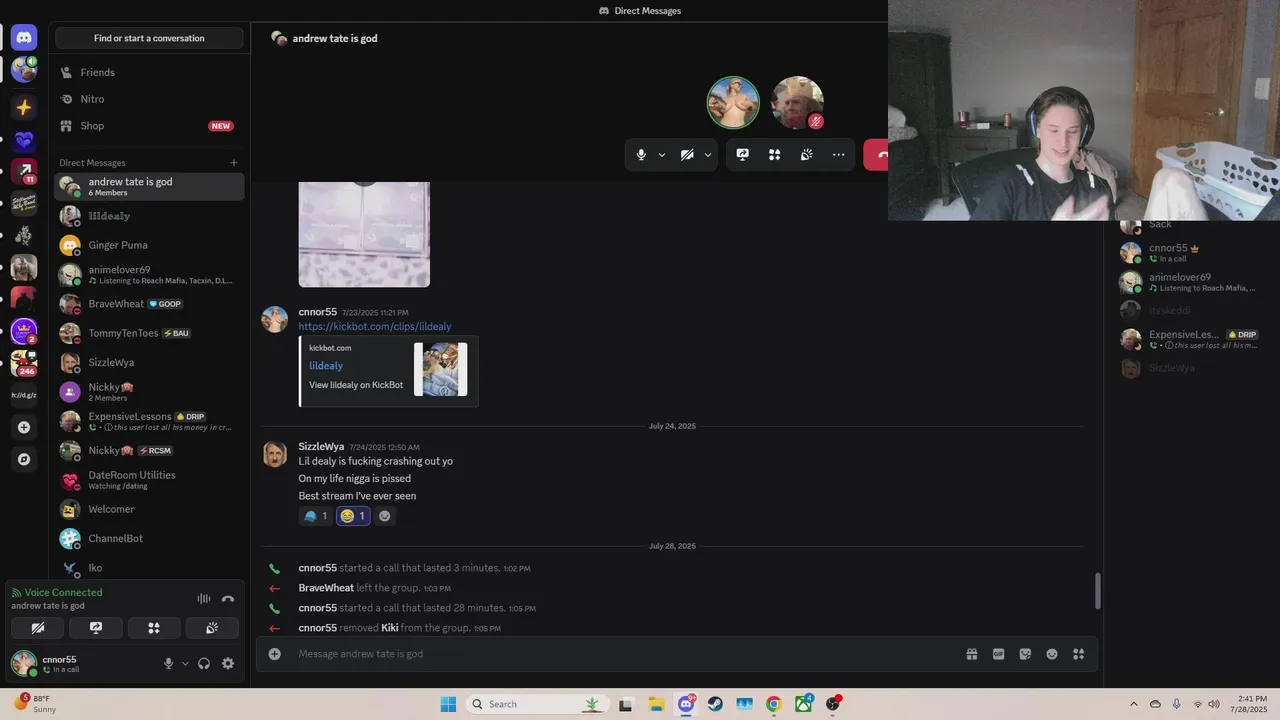Screen dimensions: 1280x720
Task: Open File Explorer from taskbar
Action: coord(656,704)
